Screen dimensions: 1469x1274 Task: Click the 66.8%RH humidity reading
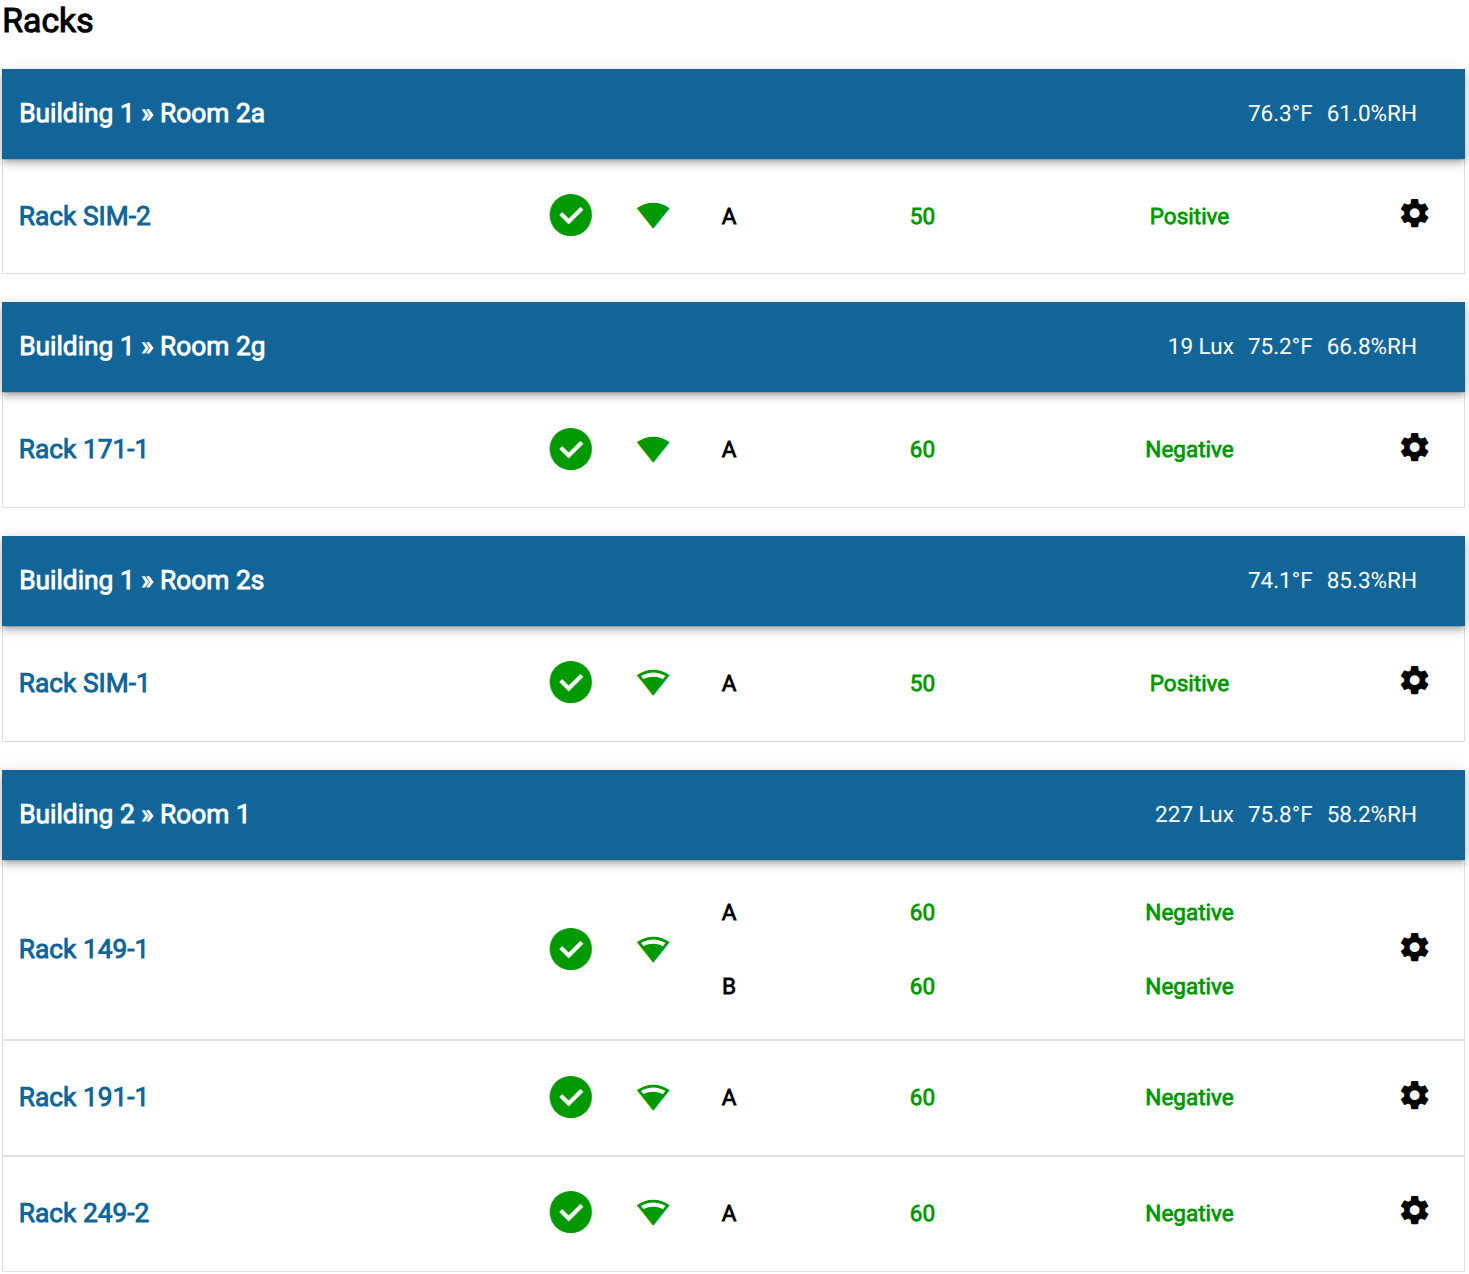pos(1371,346)
